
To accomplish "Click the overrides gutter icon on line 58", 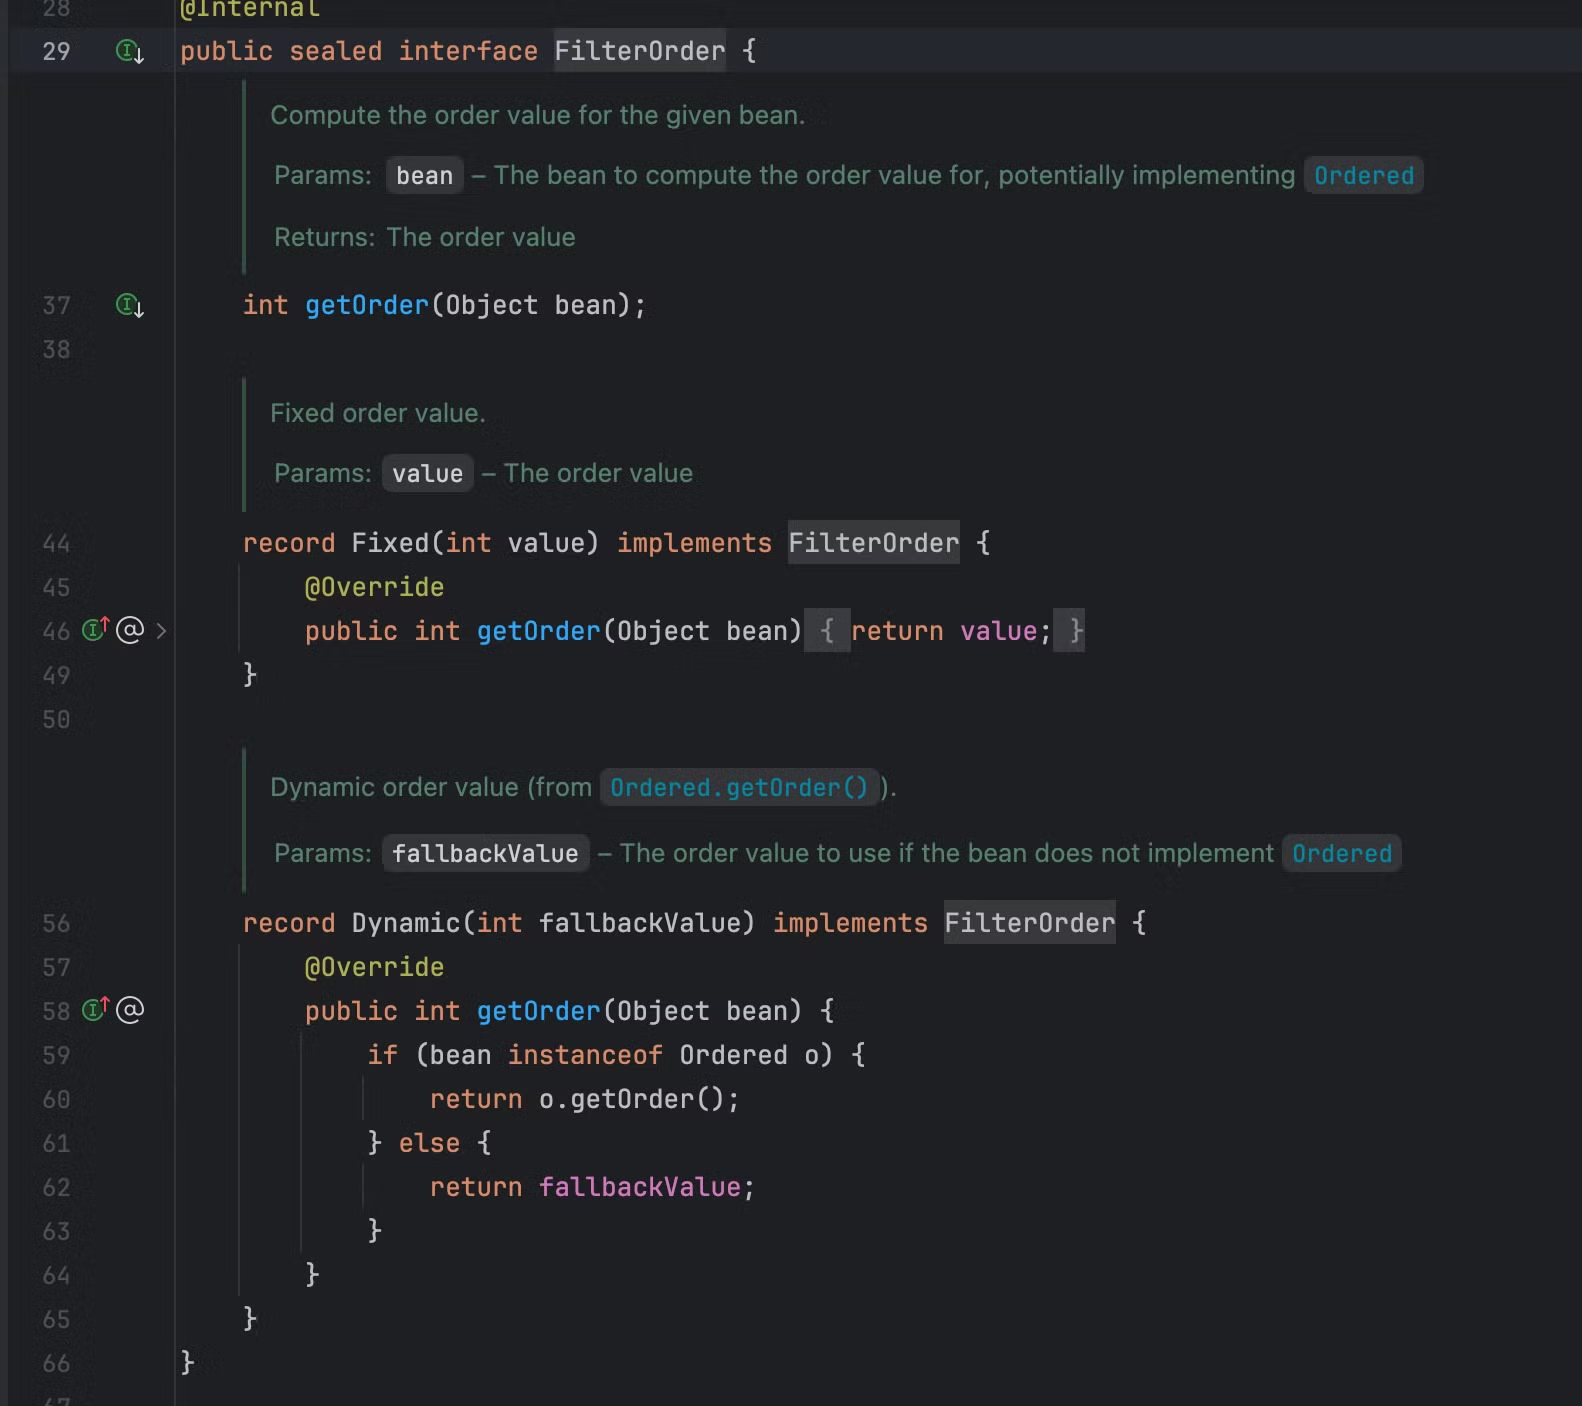I will pyautogui.click(x=96, y=1010).
